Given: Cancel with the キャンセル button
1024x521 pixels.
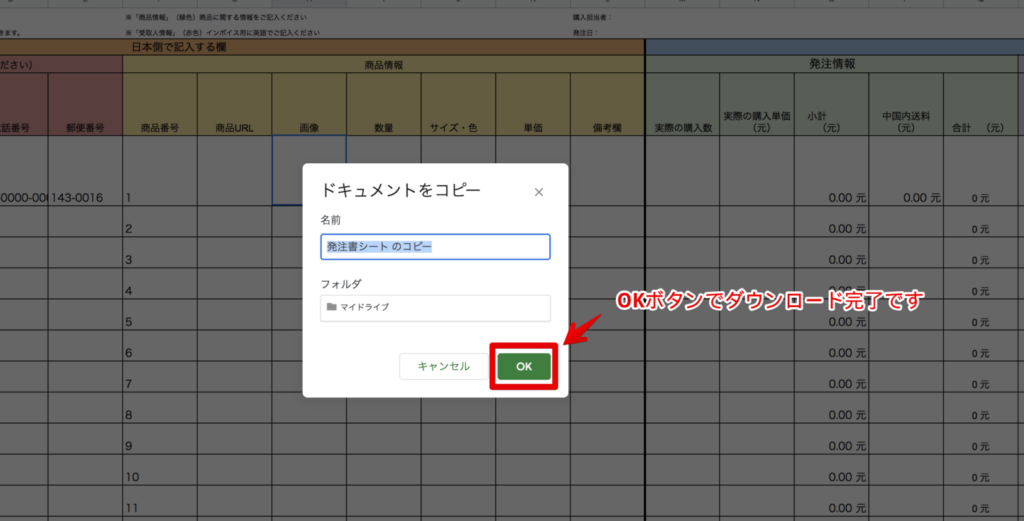Looking at the screenshot, I should (443, 366).
